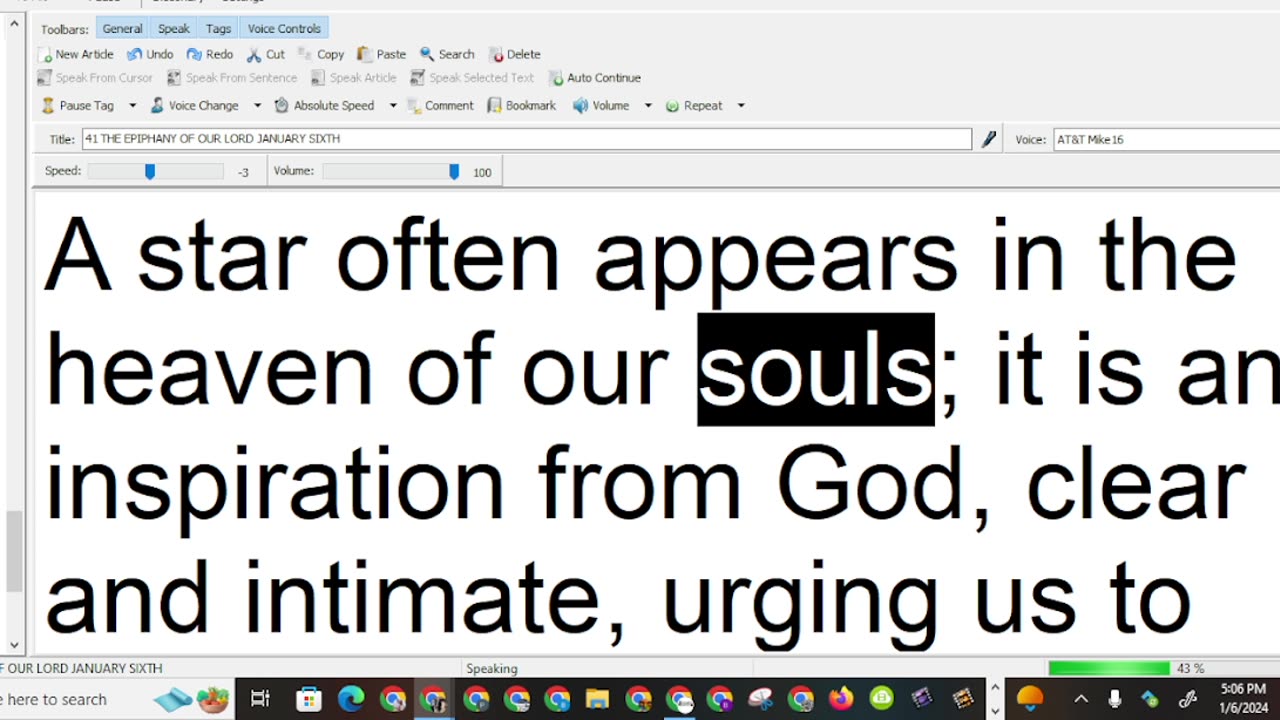Click the Speed slider handle
This screenshot has height=720, width=1280.
point(150,172)
